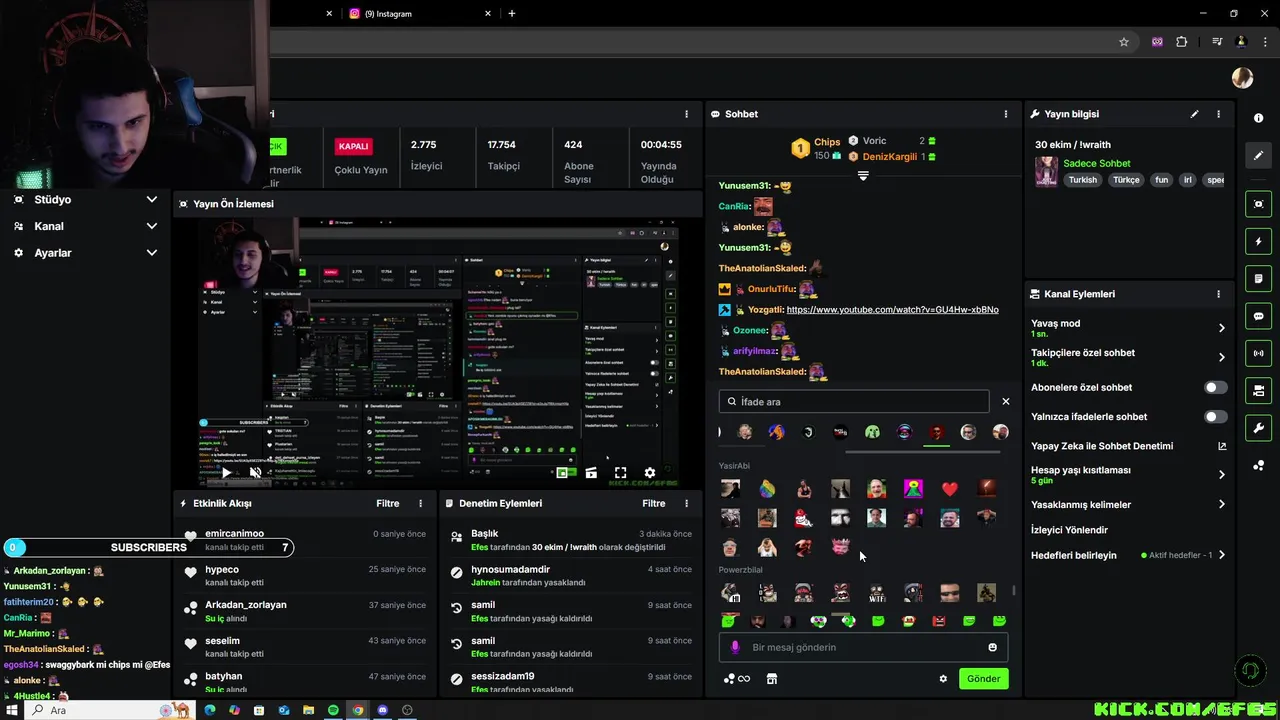Select the last emote set avatar tab
Viewport: 1280px width, 720px height.
[1000, 432]
